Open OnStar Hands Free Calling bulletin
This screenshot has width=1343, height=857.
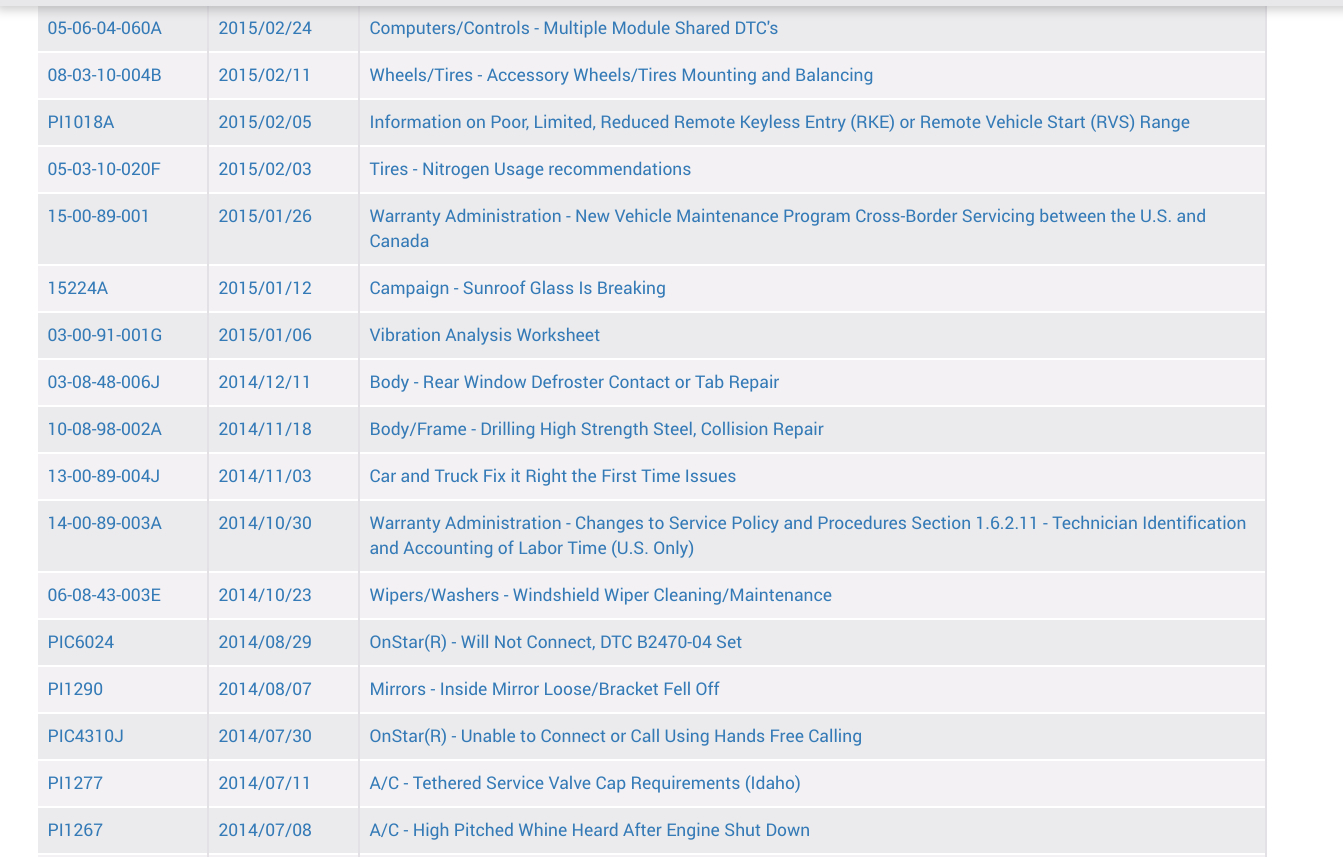coord(616,736)
